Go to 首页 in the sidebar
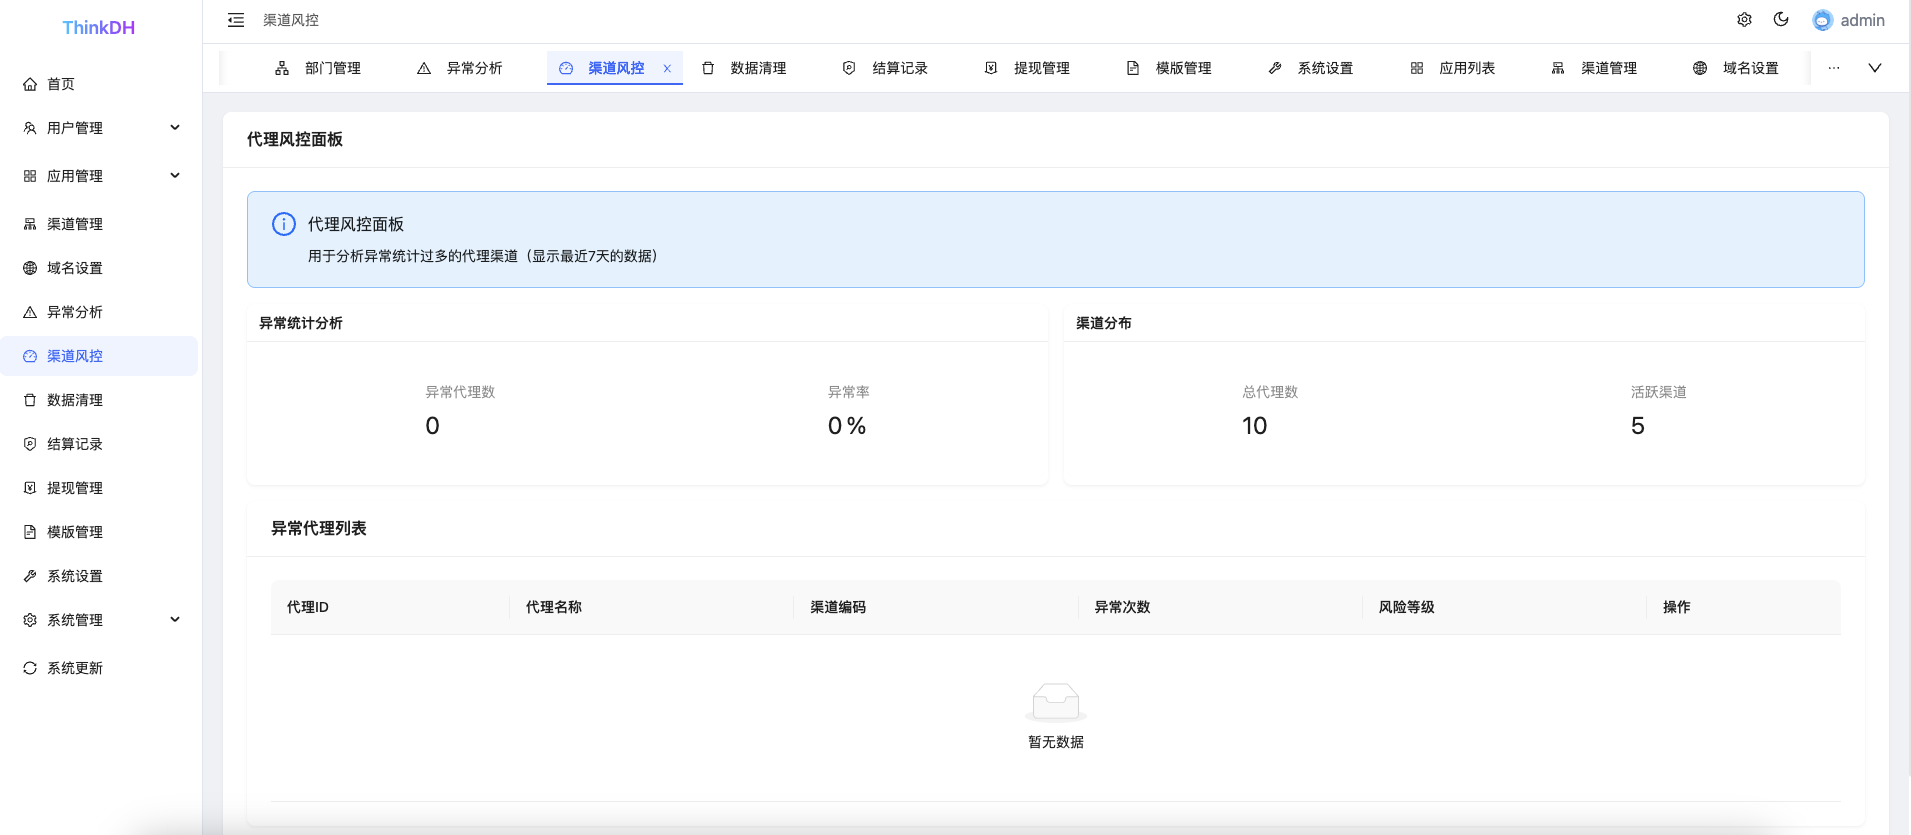The width and height of the screenshot is (1911, 835). 60,84
